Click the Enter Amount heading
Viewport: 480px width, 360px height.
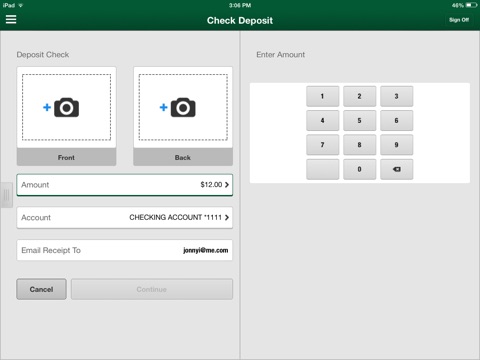click(x=280, y=55)
